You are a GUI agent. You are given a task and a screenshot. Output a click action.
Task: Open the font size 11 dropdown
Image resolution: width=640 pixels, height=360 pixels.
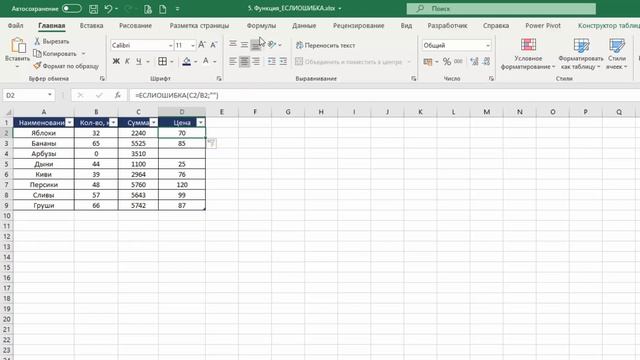tap(193, 45)
